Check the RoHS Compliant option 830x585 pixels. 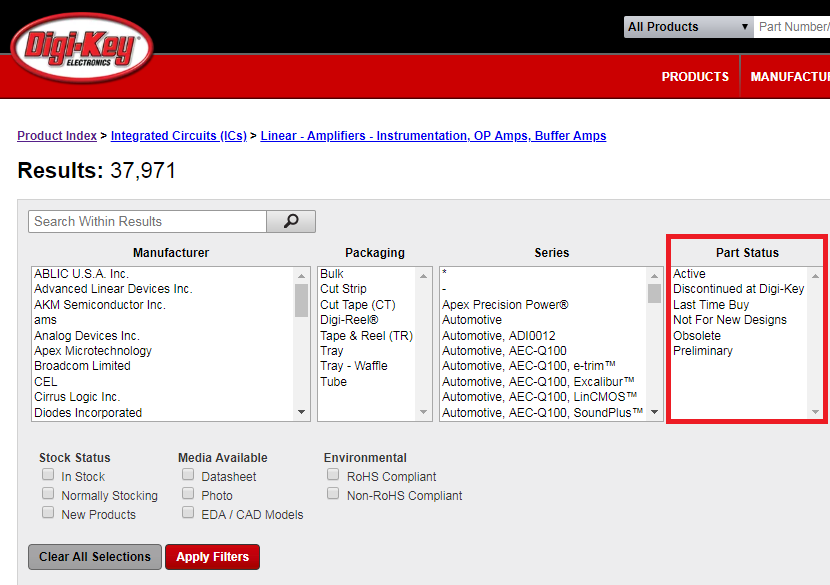click(334, 476)
